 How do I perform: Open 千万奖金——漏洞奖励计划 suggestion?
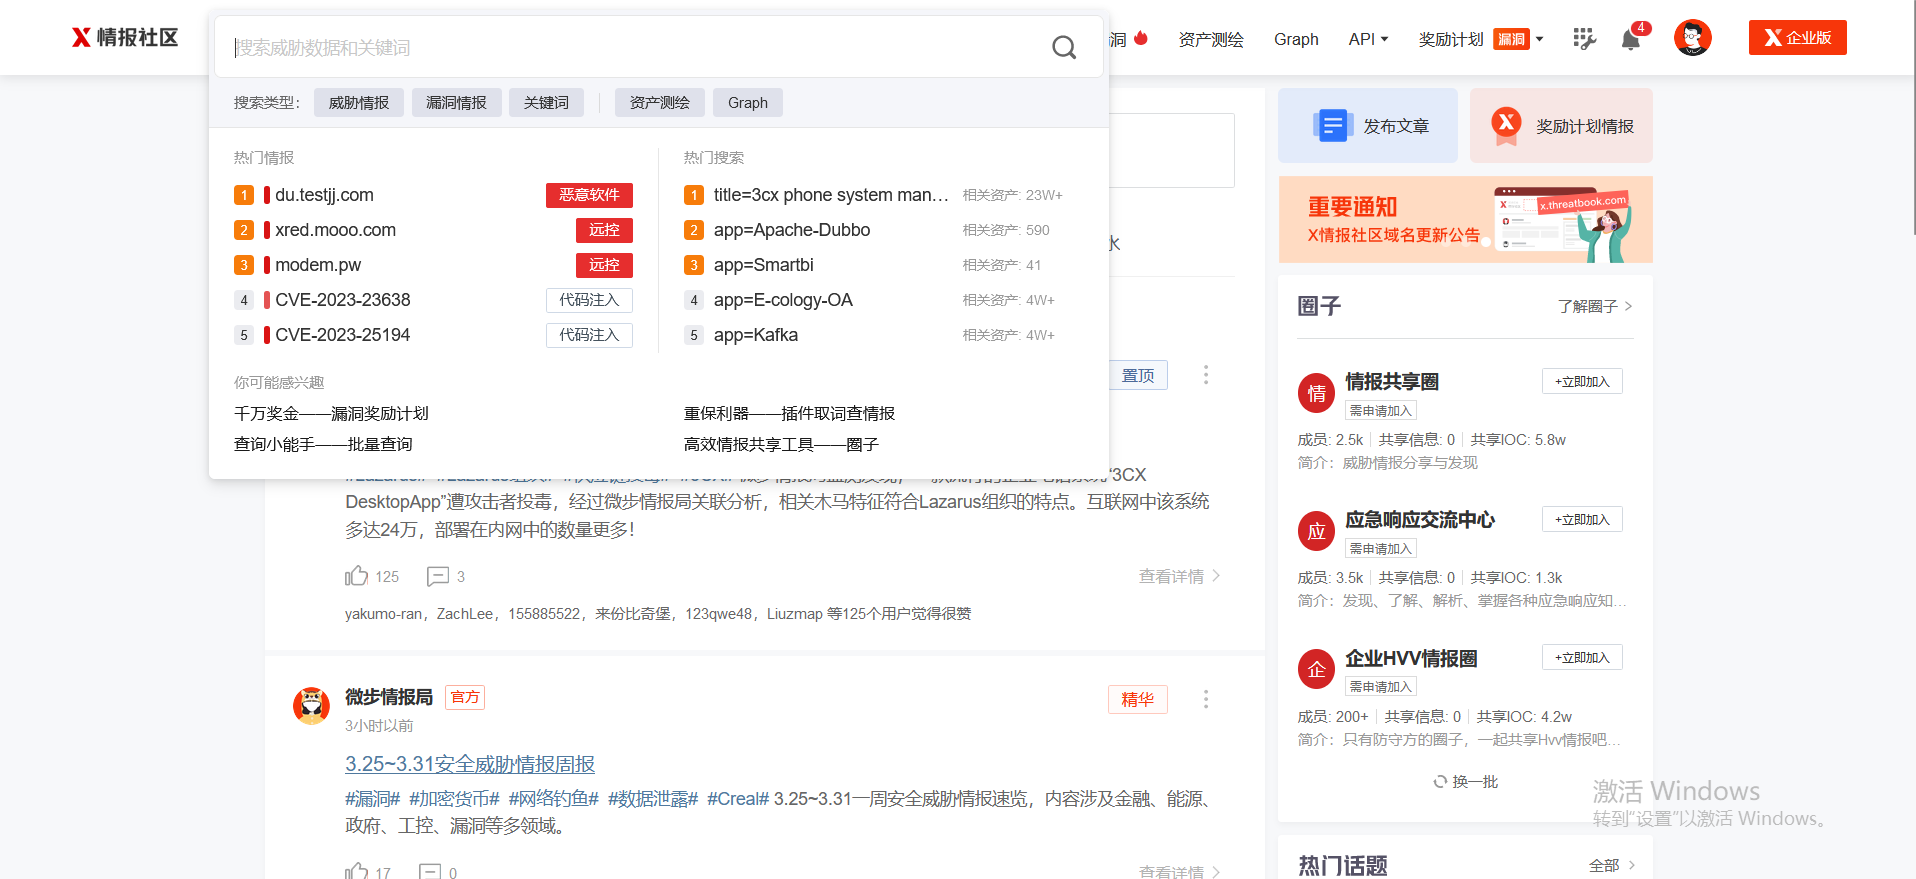[x=331, y=413]
